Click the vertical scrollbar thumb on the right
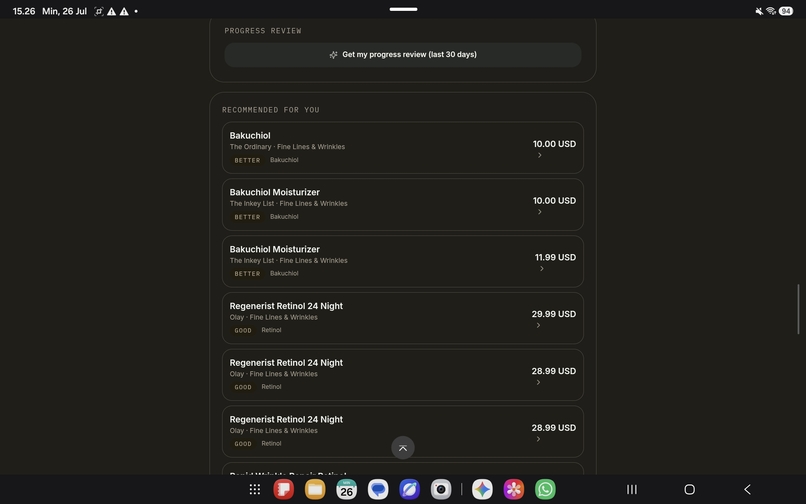This screenshot has height=504, width=806. point(798,309)
